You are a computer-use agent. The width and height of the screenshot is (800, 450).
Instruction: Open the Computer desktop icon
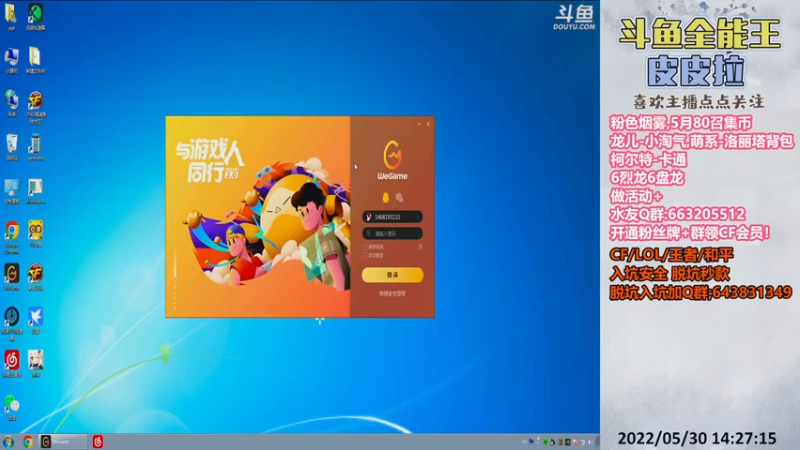tap(12, 60)
